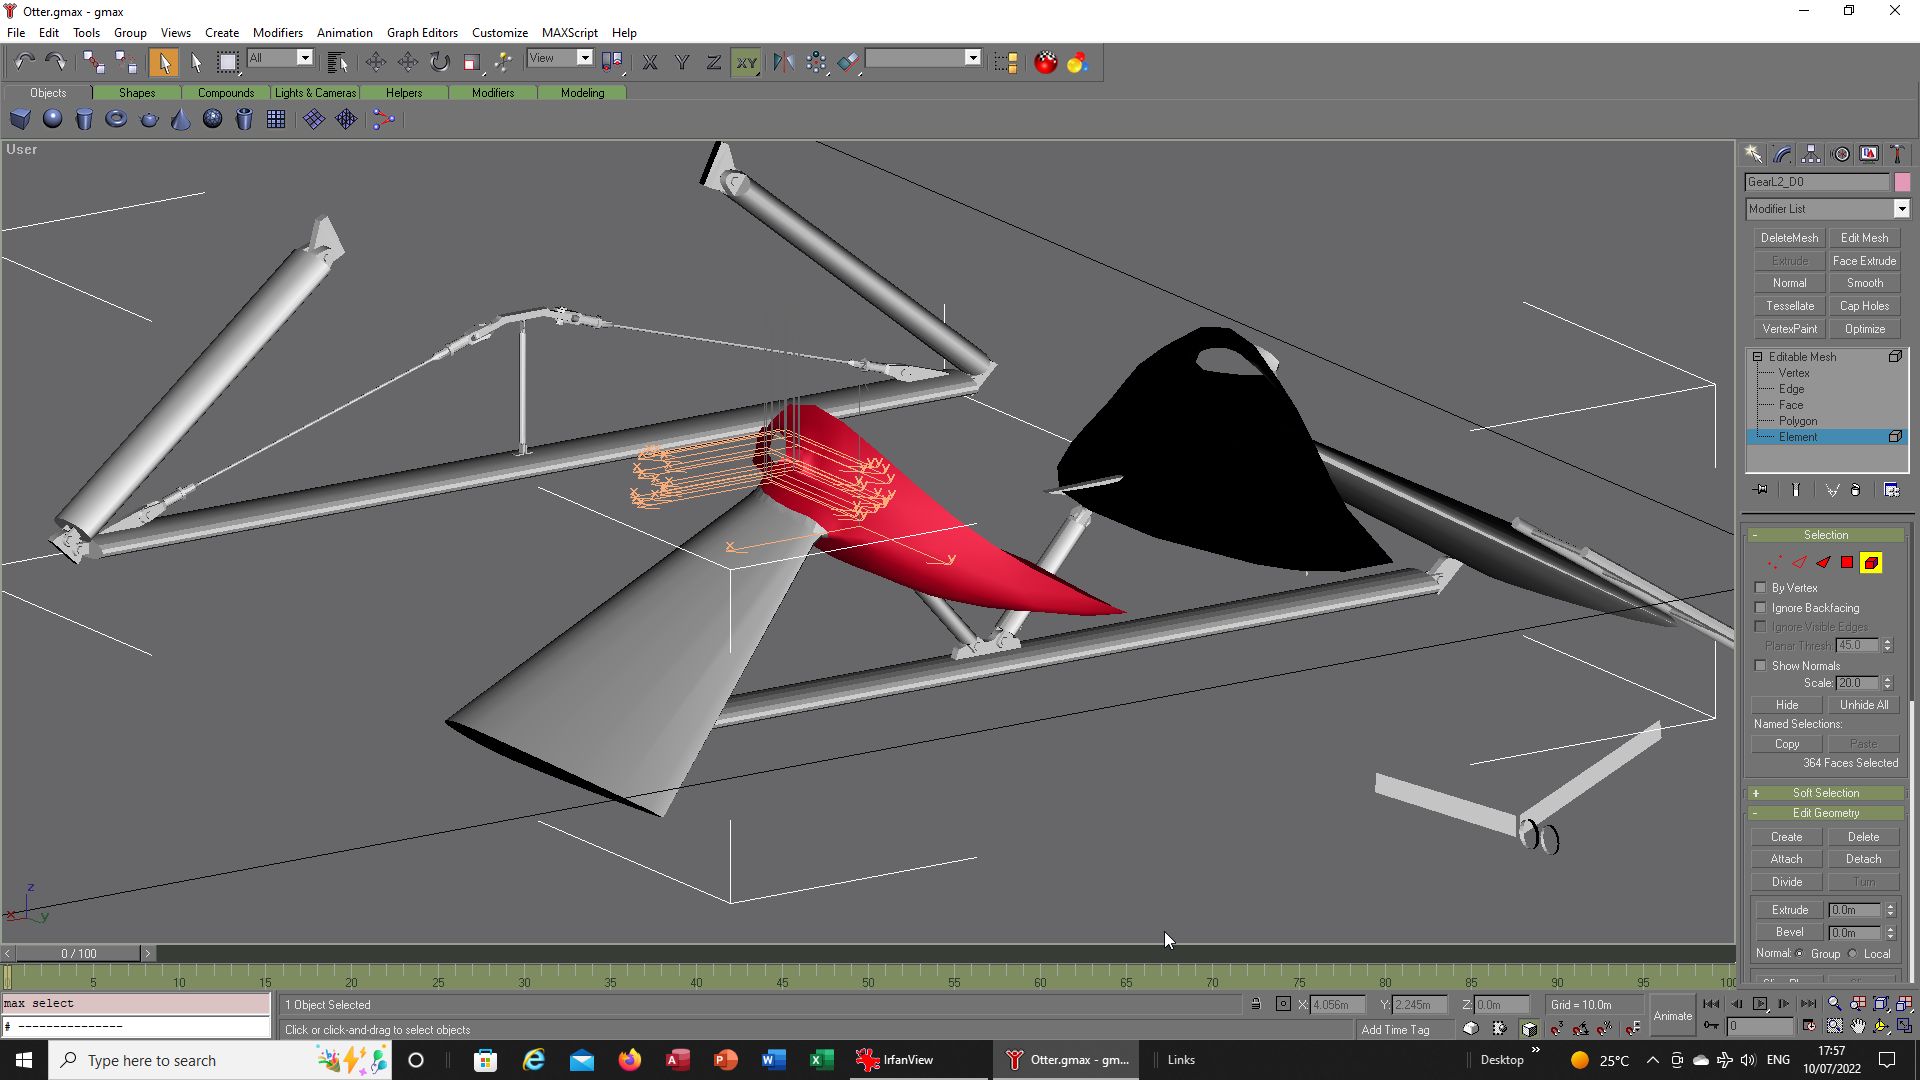The image size is (1920, 1080).
Task: Select Polygon sub-object selection icon
Action: pyautogui.click(x=1847, y=563)
